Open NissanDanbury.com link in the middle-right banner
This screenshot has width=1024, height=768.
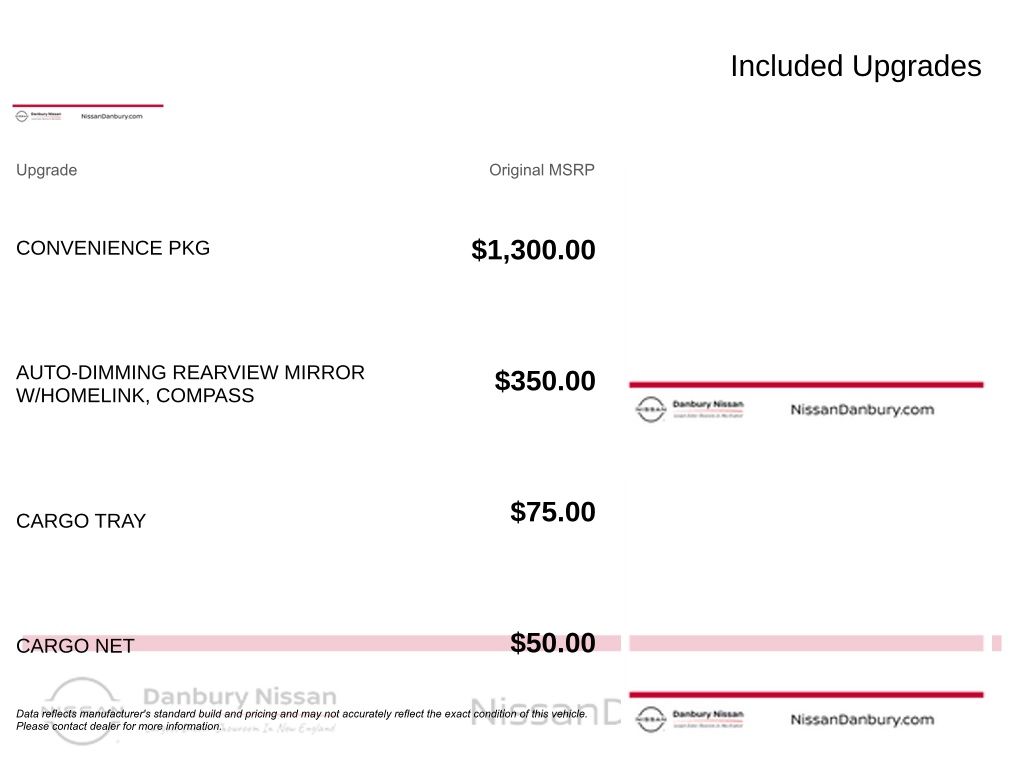click(x=861, y=409)
